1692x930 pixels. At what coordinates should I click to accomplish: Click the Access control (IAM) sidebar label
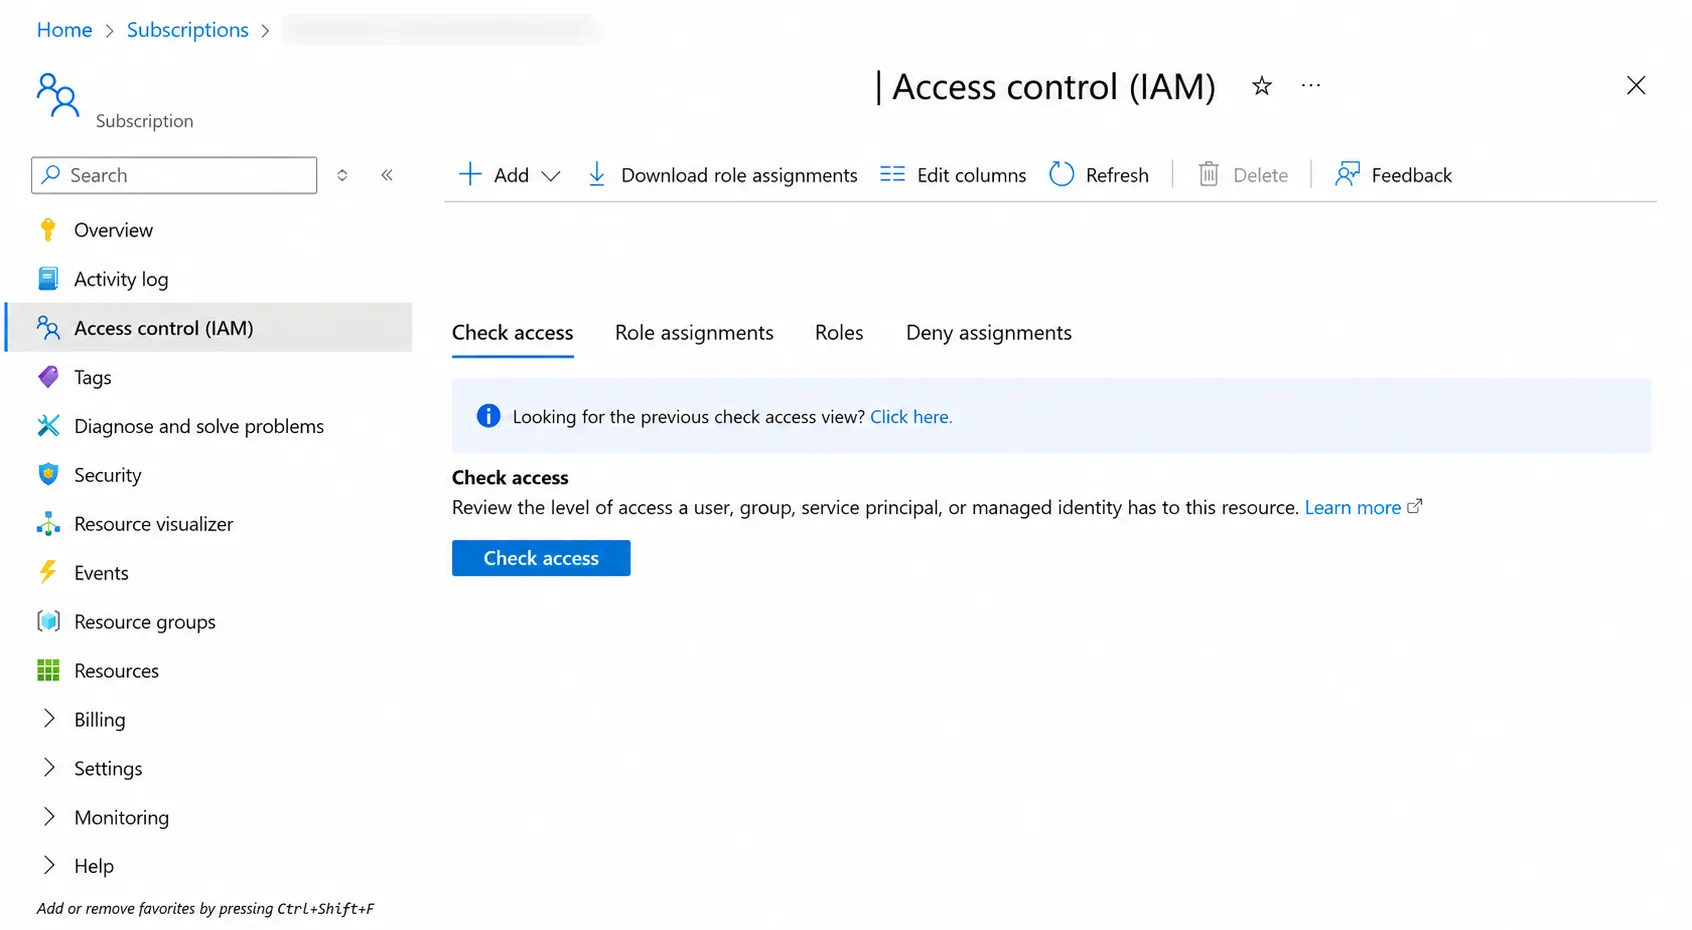[164, 328]
